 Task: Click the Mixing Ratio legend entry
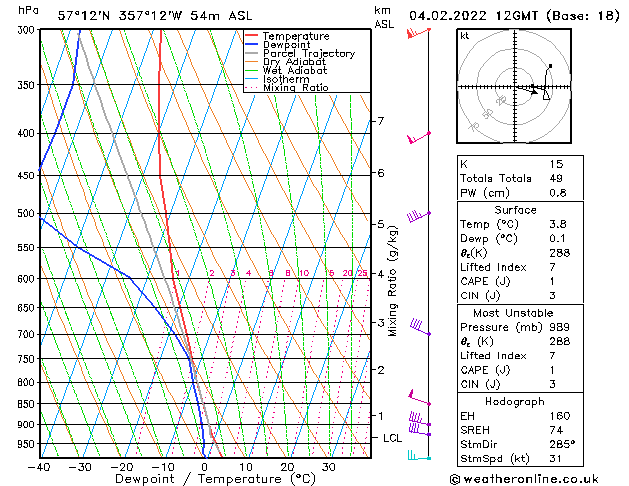pos(296,89)
